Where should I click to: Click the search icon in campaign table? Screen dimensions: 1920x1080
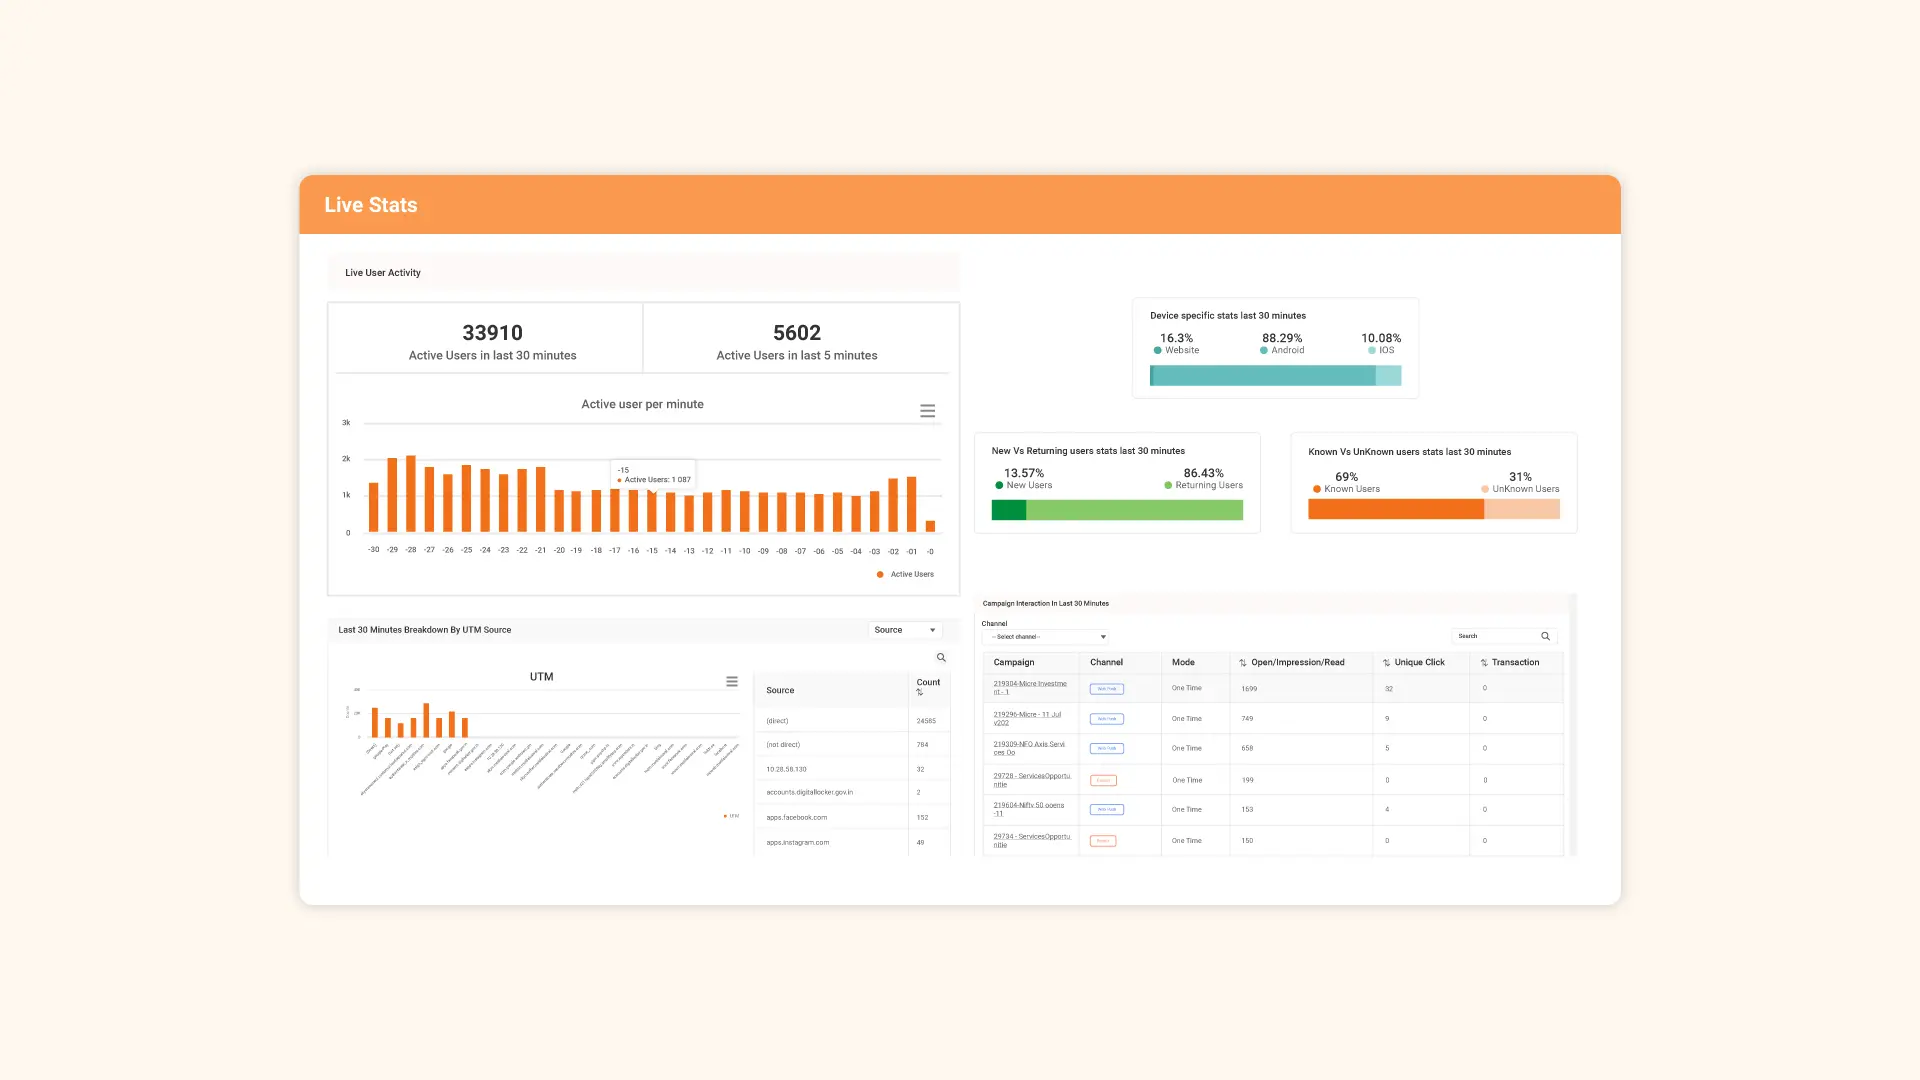[1545, 636]
